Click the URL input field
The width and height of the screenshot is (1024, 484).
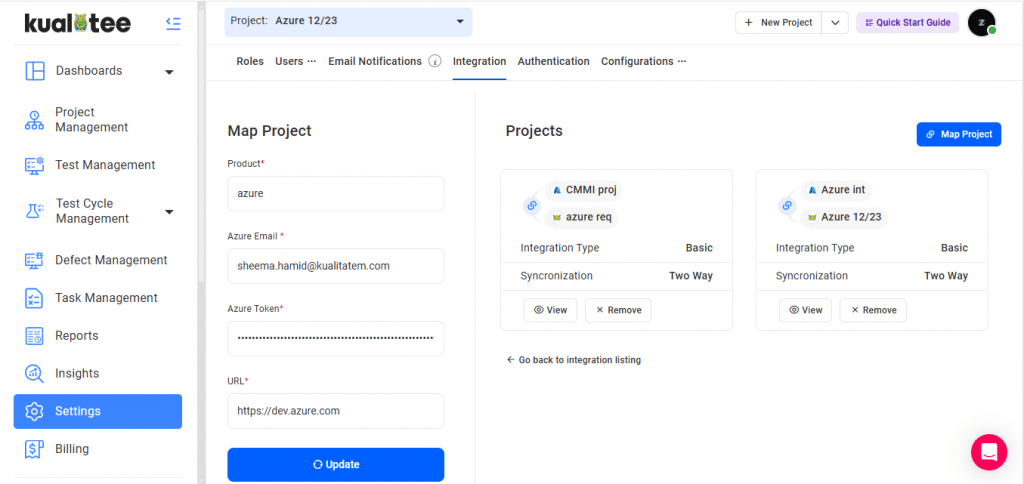(x=336, y=411)
